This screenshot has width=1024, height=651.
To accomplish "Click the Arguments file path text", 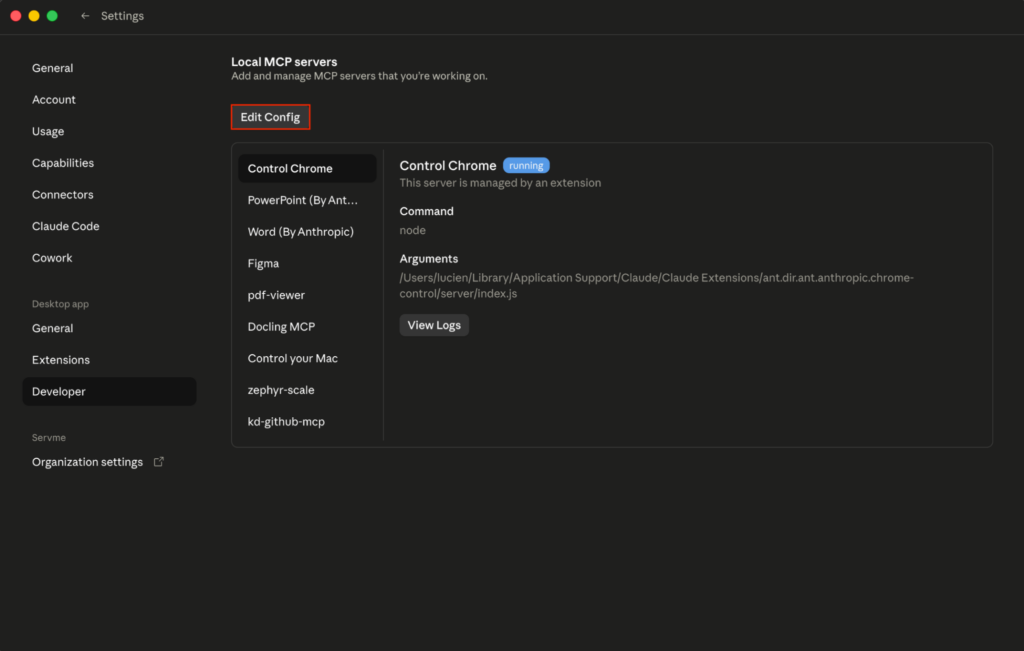I will click(656, 285).
